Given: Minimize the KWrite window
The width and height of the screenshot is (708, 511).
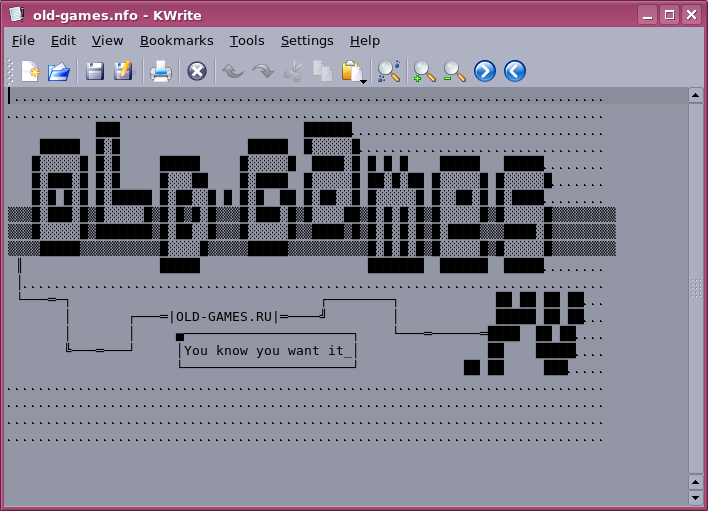Looking at the screenshot, I should (647, 15).
